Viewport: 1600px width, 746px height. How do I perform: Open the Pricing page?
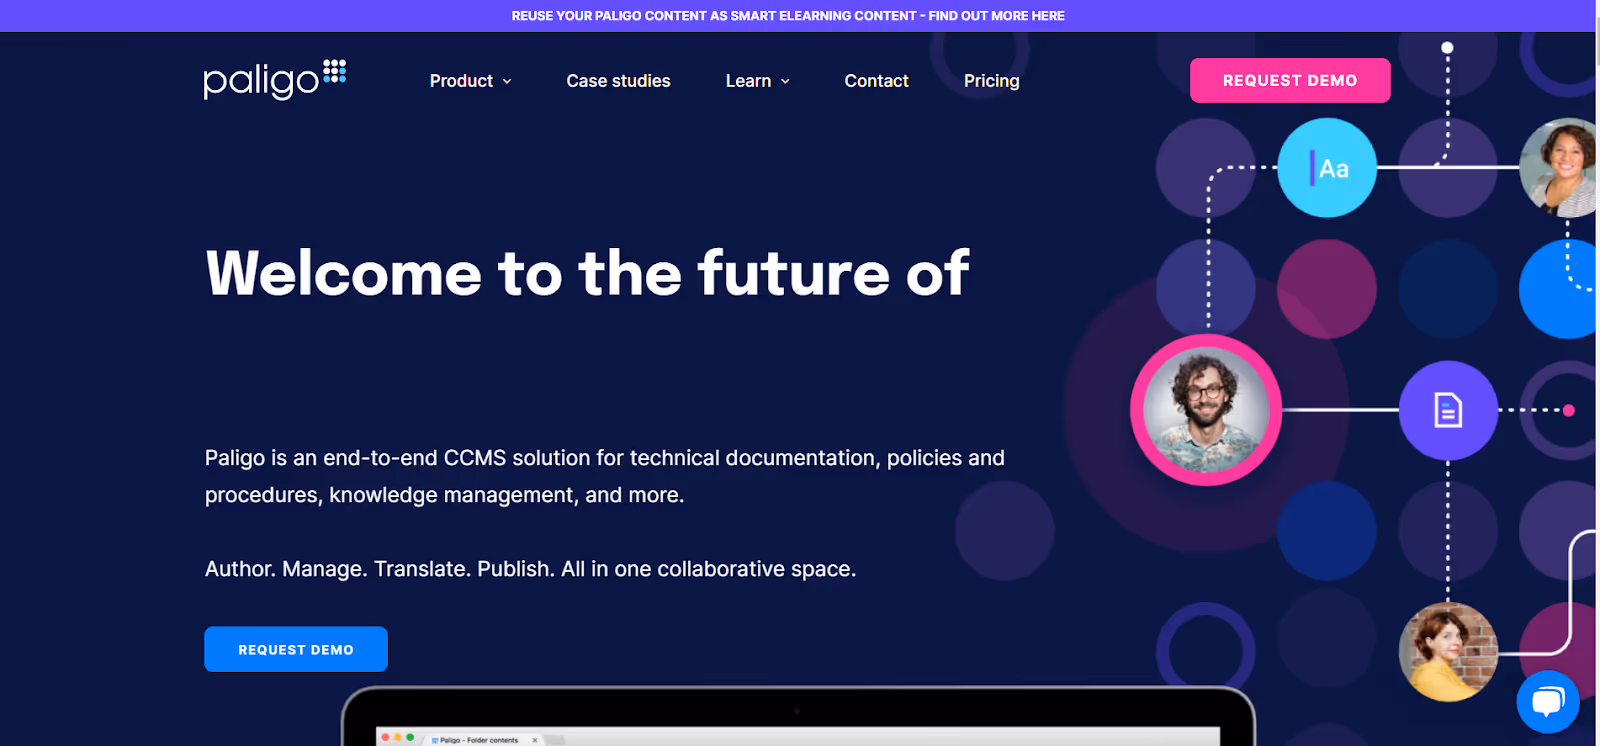coord(991,81)
